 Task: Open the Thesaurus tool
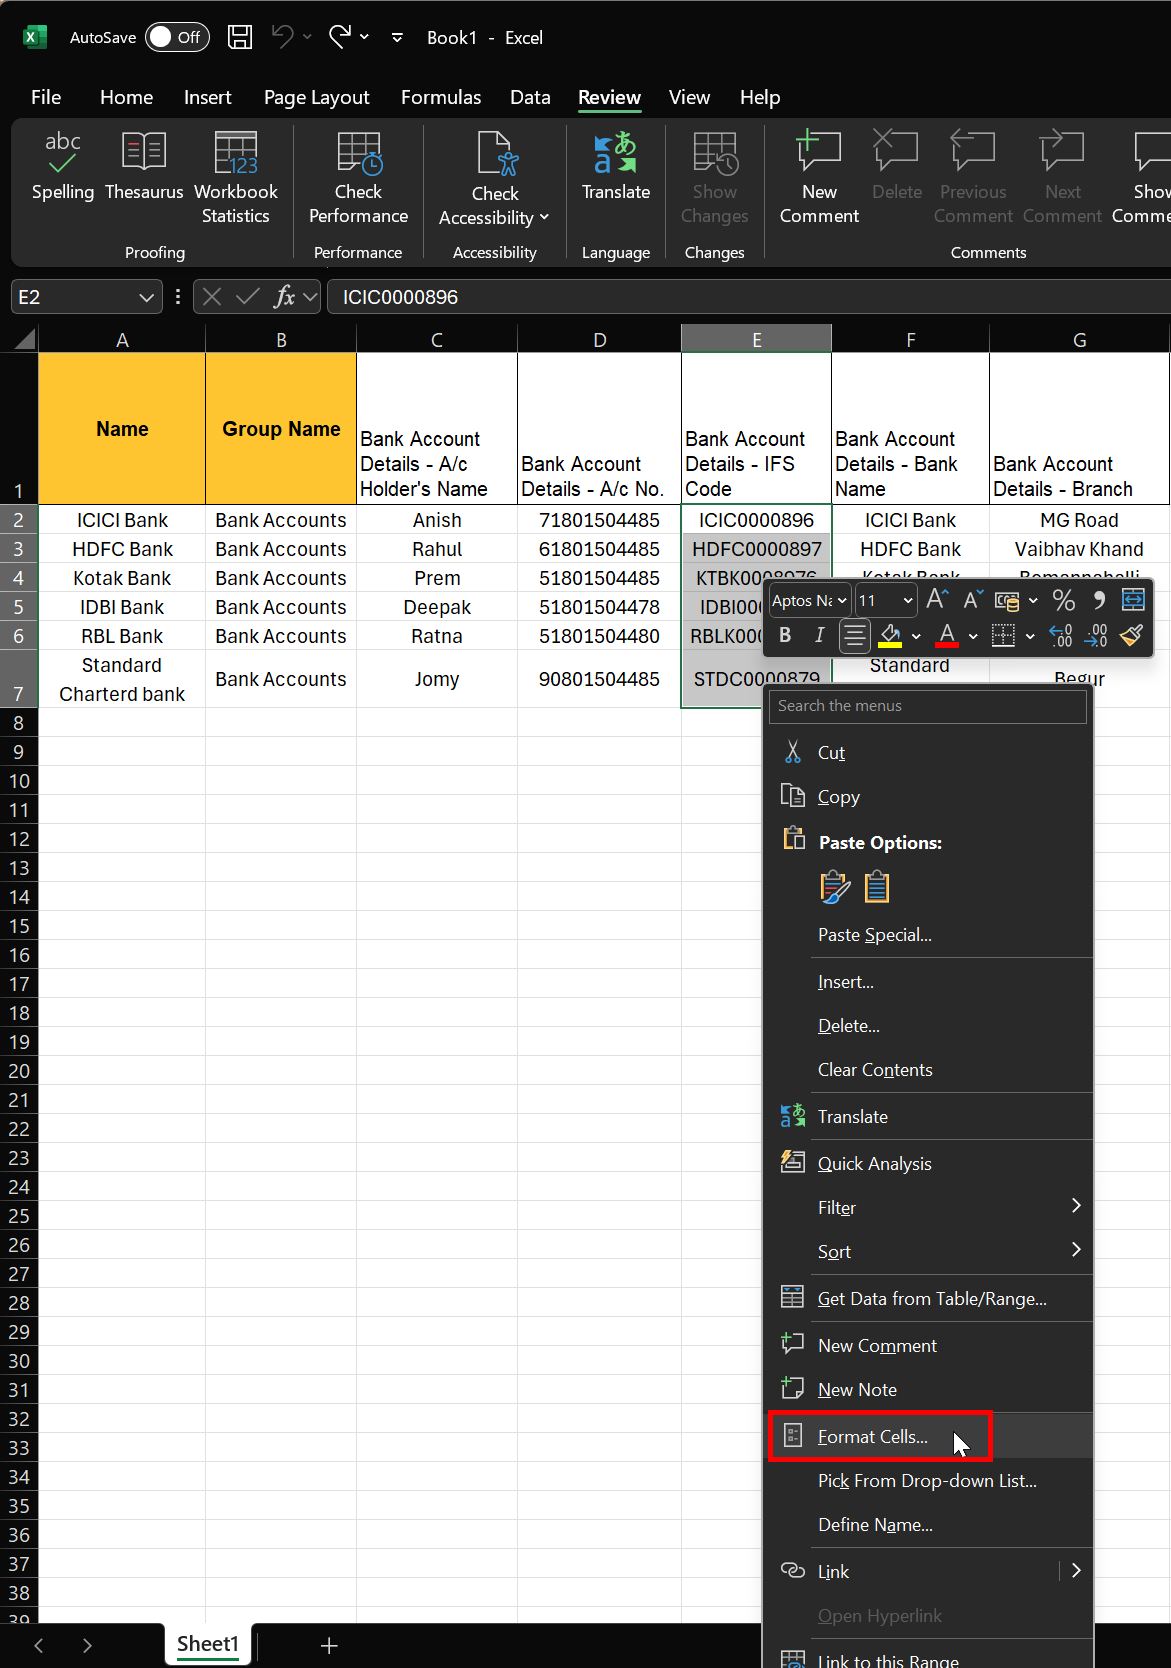(x=144, y=166)
